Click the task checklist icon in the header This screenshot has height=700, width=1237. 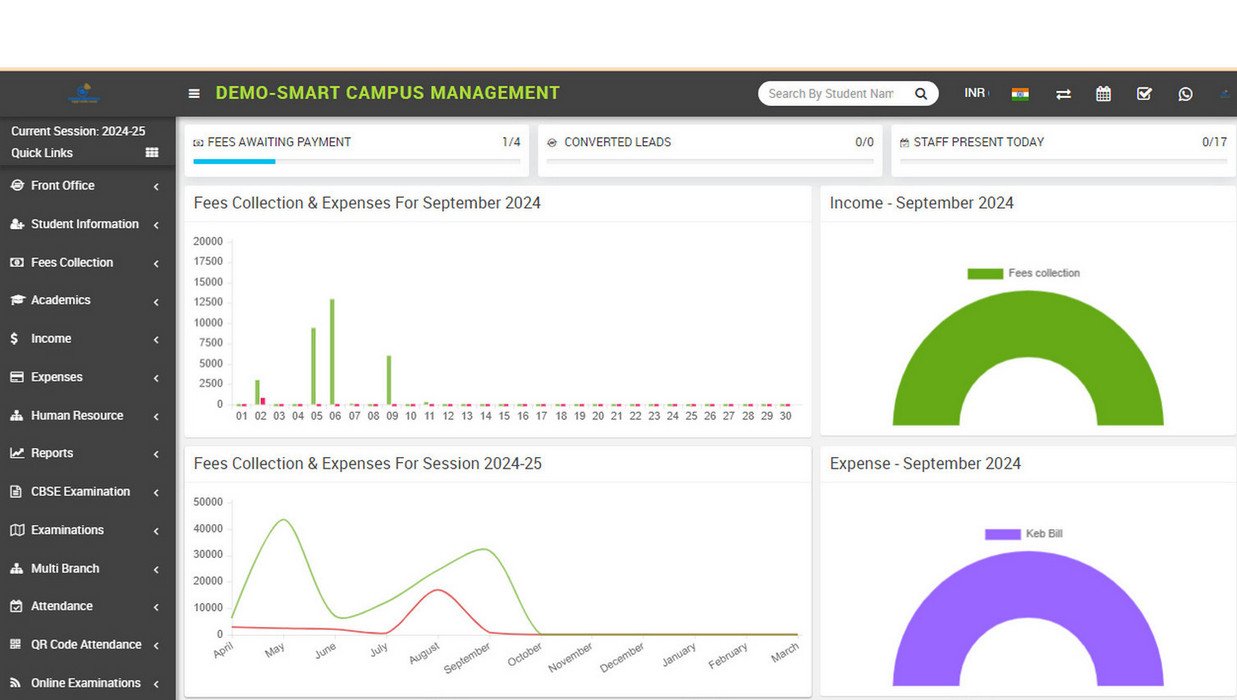(1144, 94)
